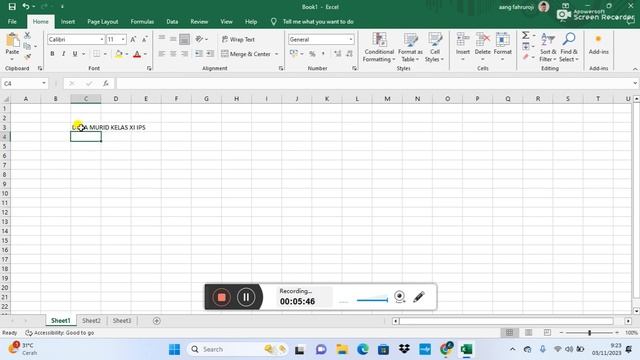The image size is (640, 360).
Task: Toggle Bottom Align
Action: (x=184, y=39)
